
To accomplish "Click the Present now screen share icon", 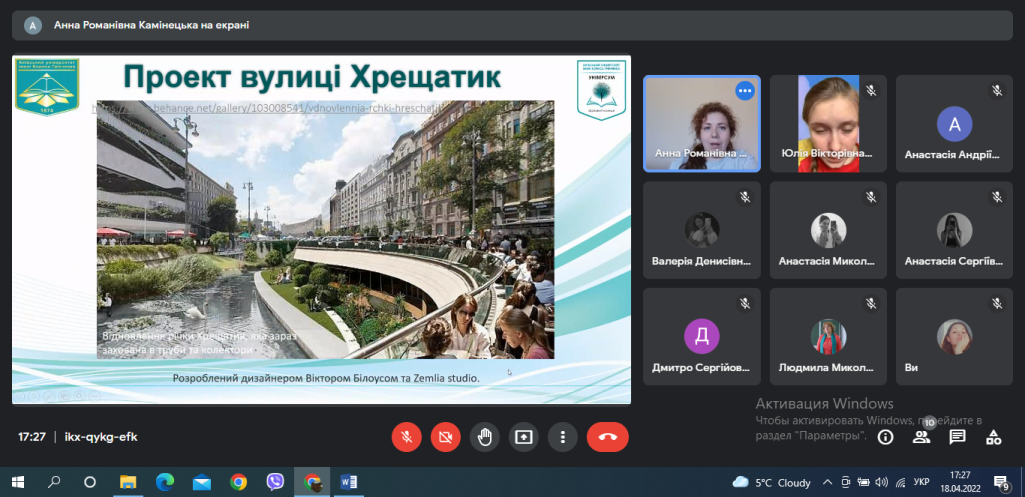I will coord(524,437).
